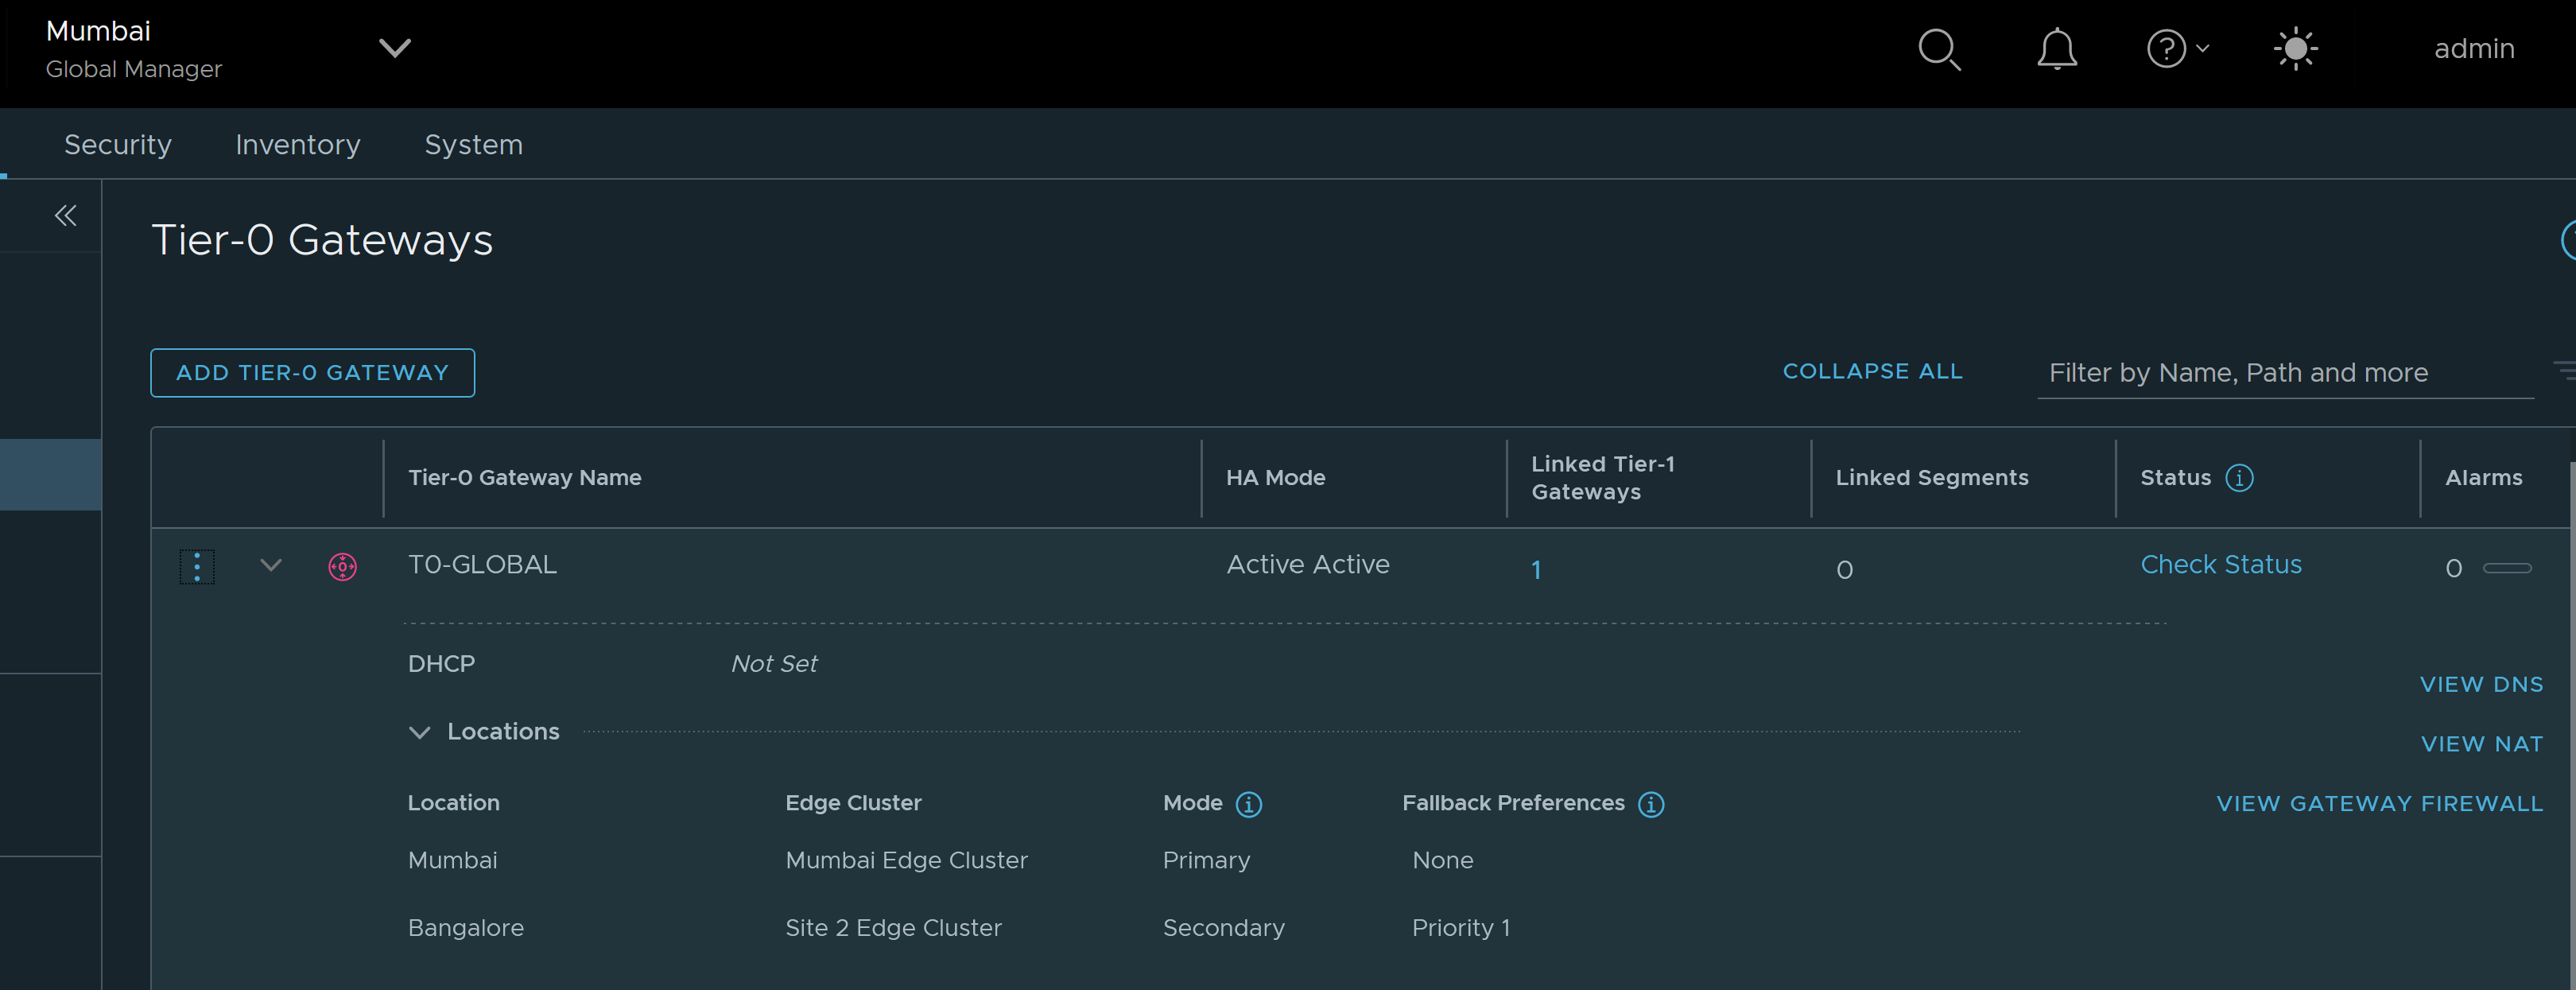
Task: Click the Mode column info icon
Action: [1248, 804]
